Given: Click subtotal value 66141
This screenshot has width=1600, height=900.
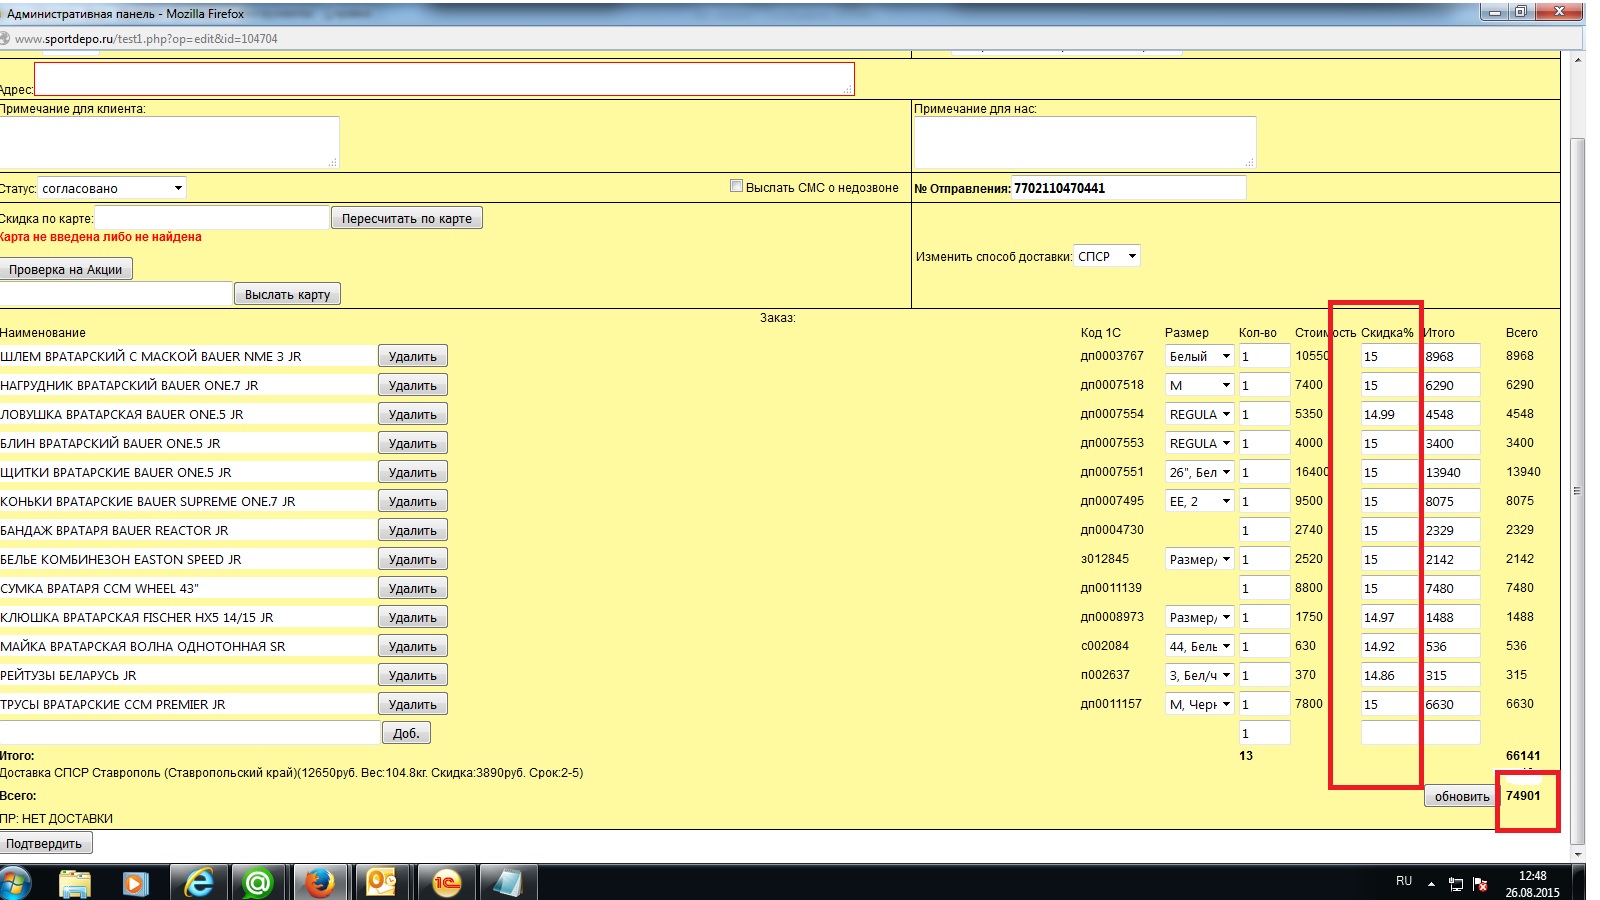Looking at the screenshot, I should (1523, 756).
